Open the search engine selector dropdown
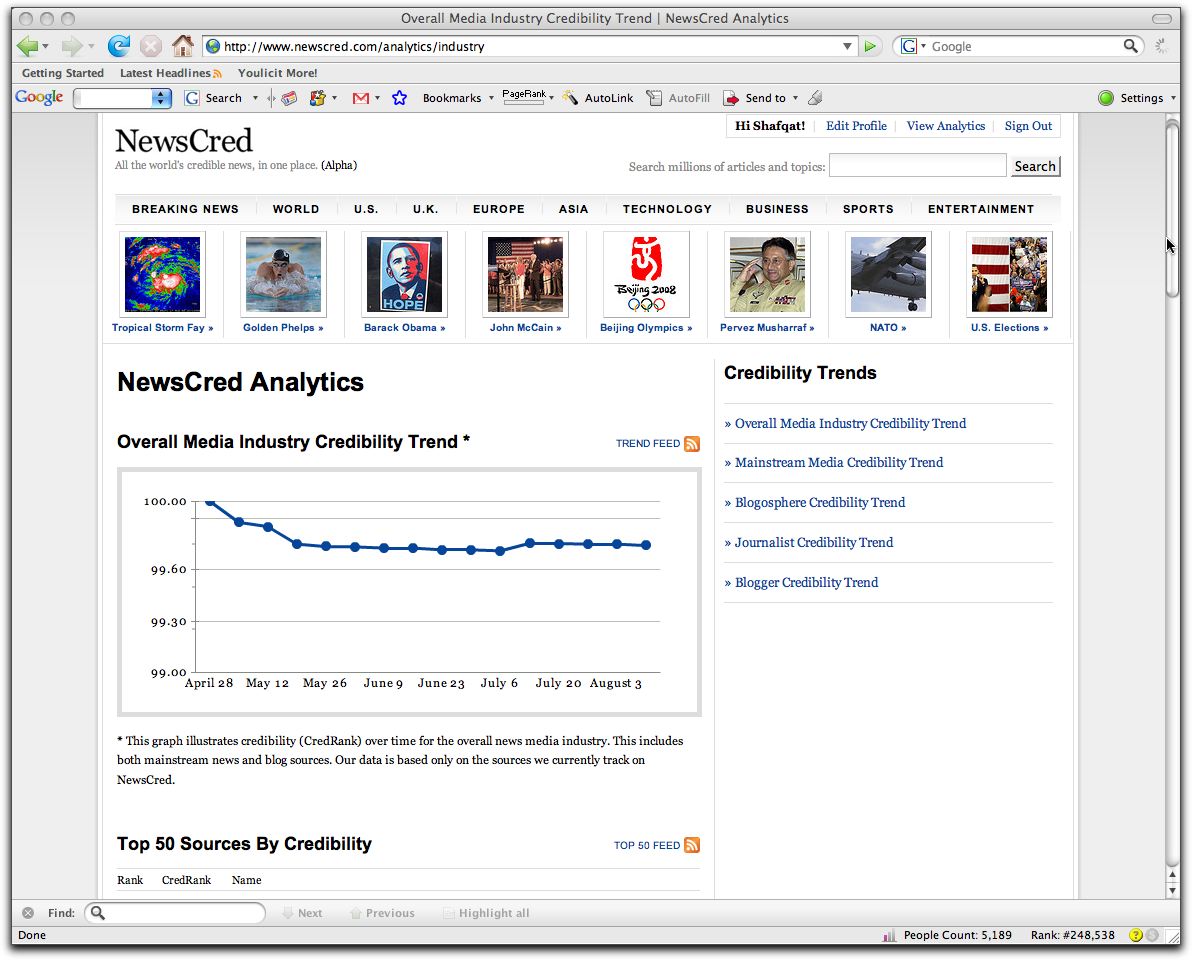1192x960 pixels. [913, 46]
